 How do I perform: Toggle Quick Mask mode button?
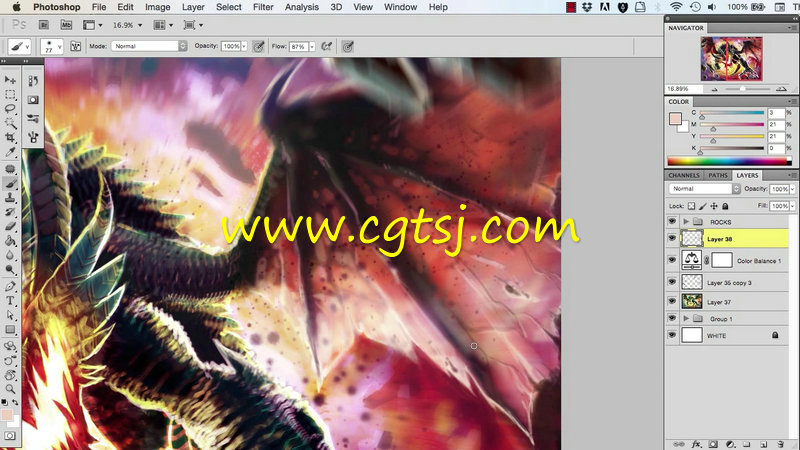(10, 436)
